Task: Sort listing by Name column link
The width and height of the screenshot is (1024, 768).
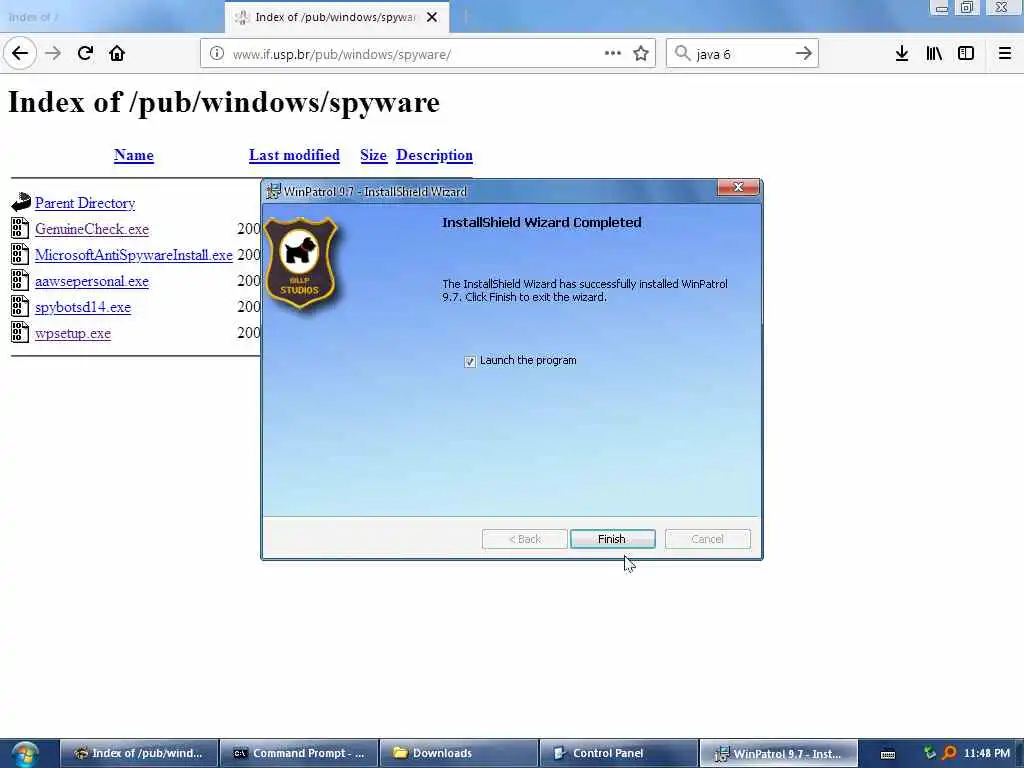Action: (134, 155)
